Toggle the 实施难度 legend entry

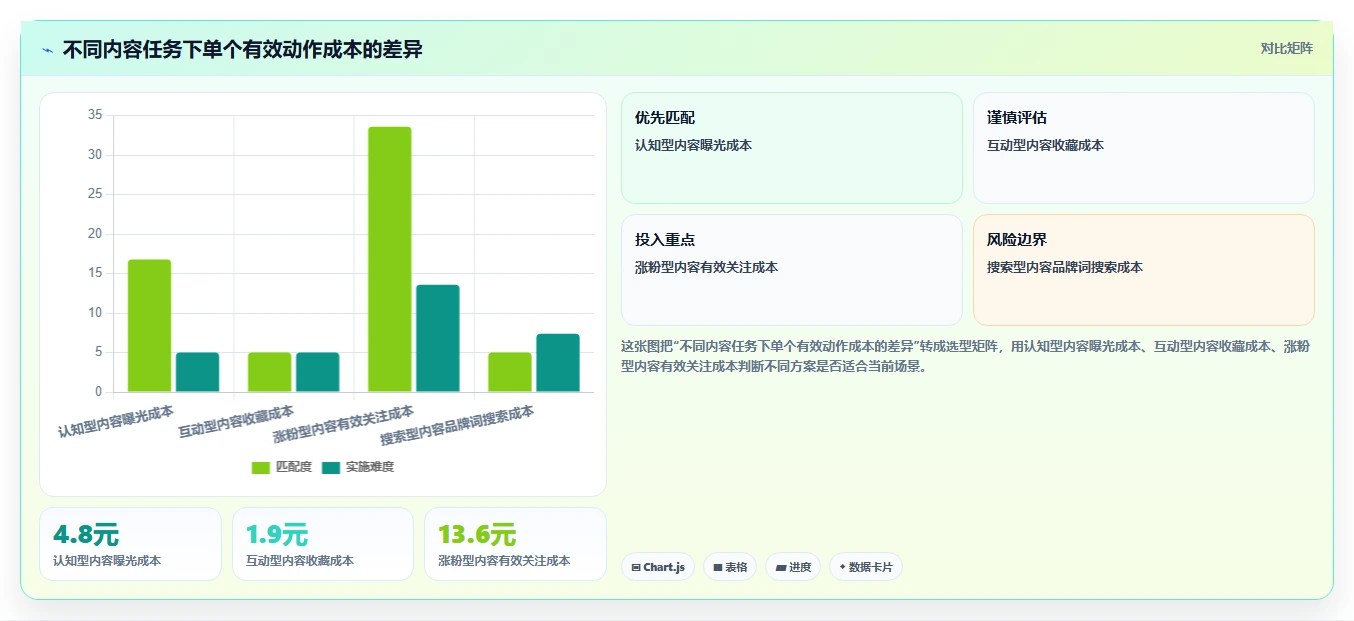(x=358, y=467)
